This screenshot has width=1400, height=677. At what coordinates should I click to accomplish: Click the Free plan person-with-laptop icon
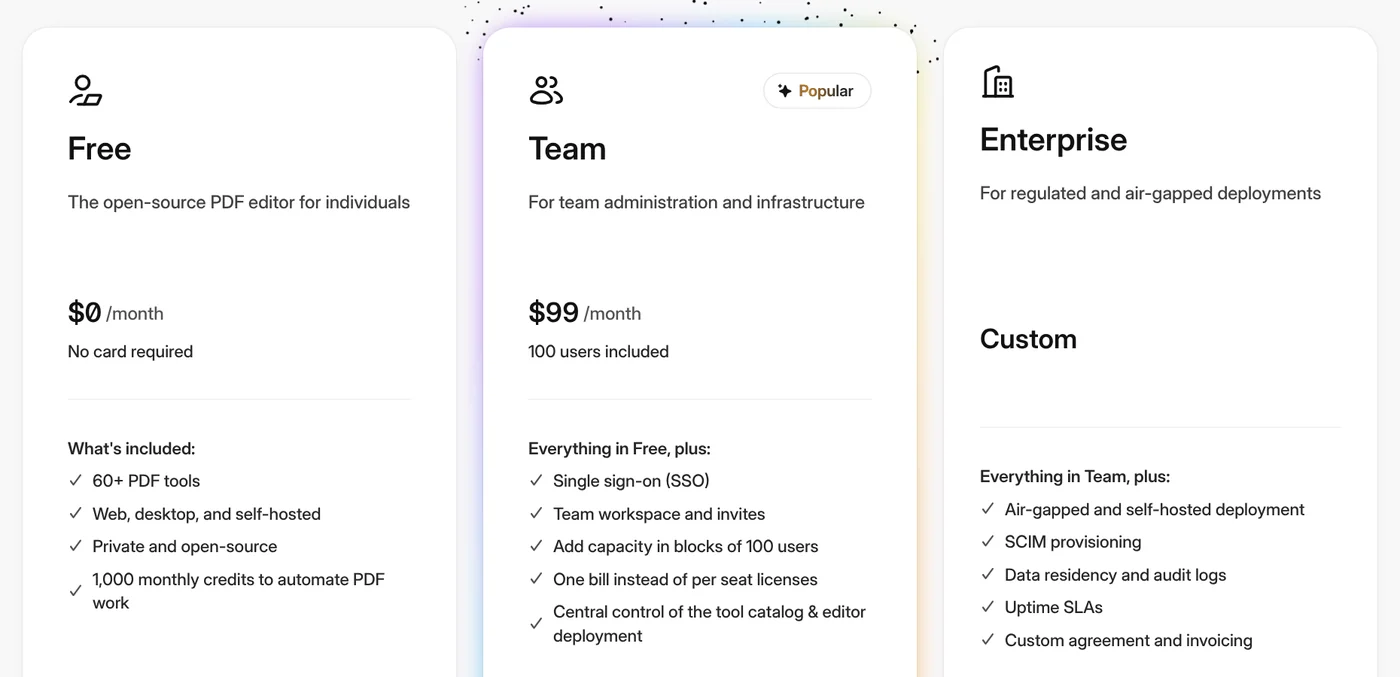(x=85, y=91)
